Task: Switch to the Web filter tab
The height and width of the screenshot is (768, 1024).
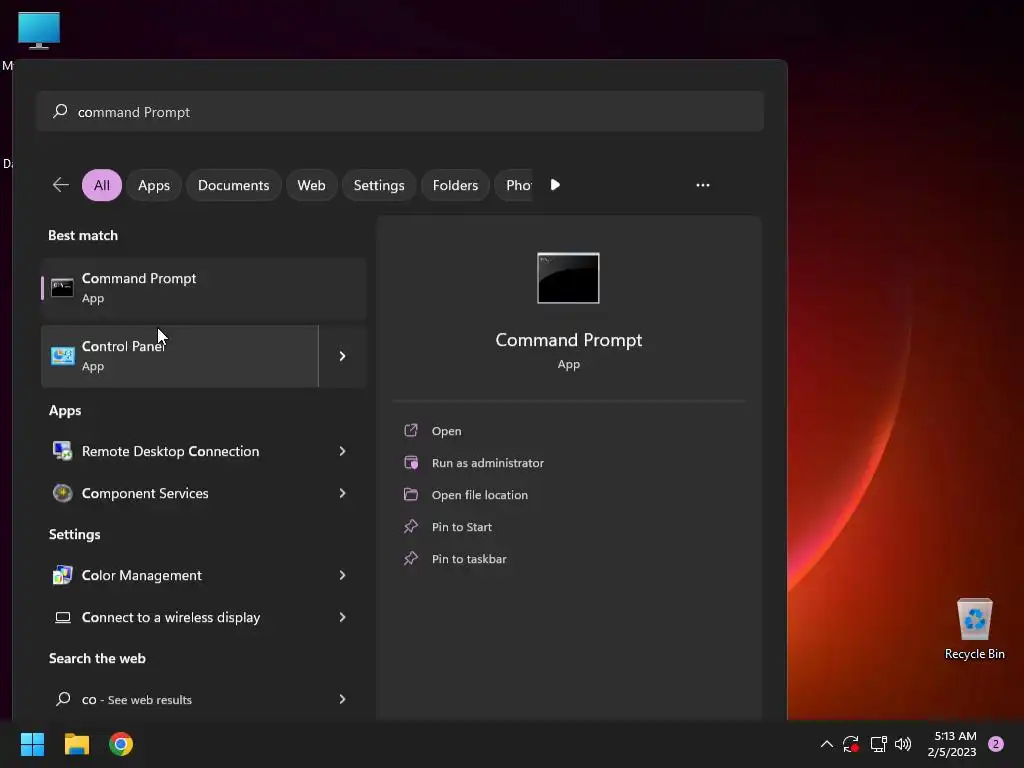Action: (311, 185)
